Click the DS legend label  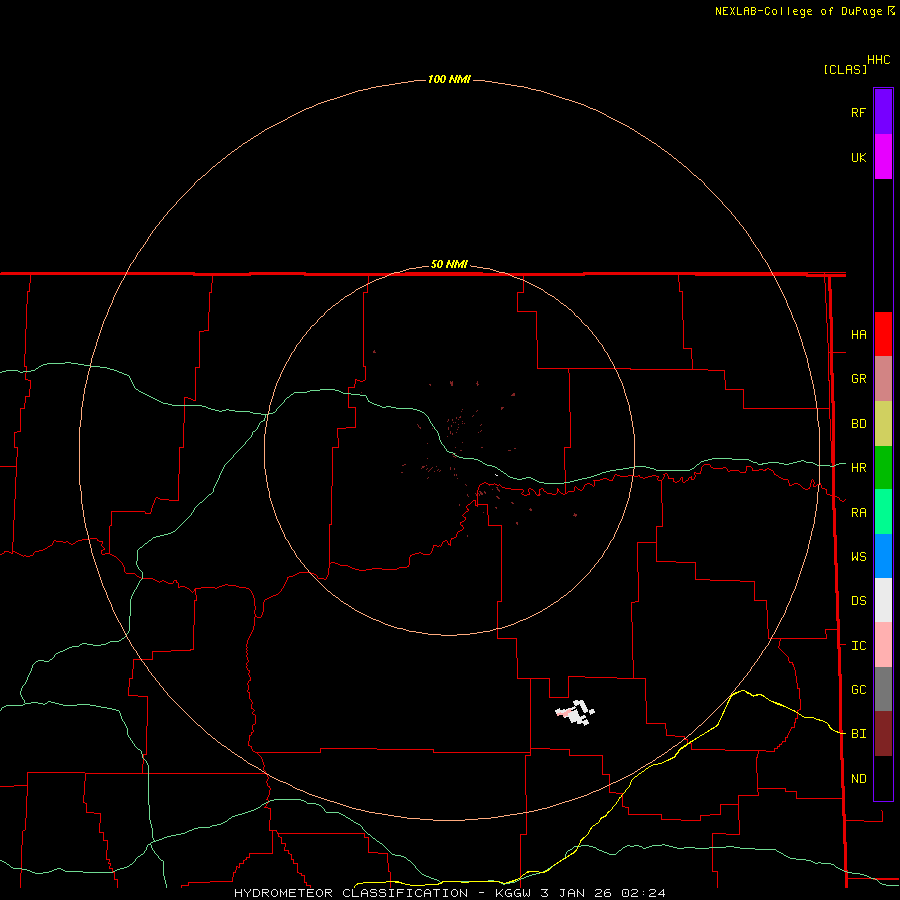coord(858,601)
